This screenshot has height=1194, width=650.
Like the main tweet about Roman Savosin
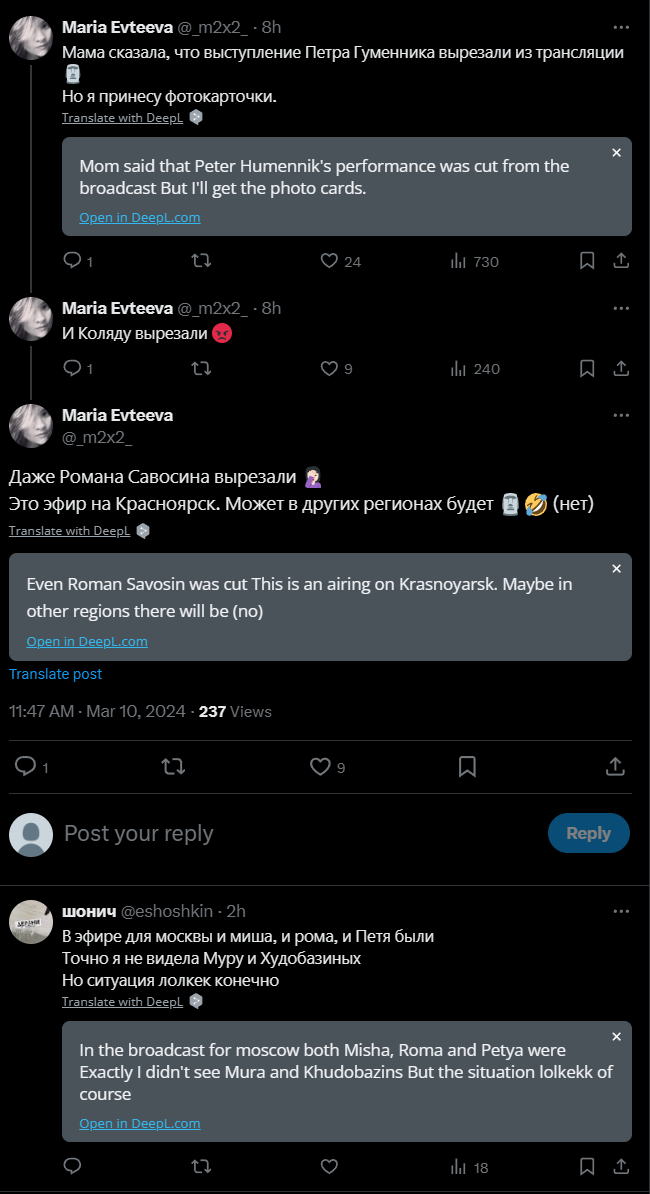[x=320, y=767]
